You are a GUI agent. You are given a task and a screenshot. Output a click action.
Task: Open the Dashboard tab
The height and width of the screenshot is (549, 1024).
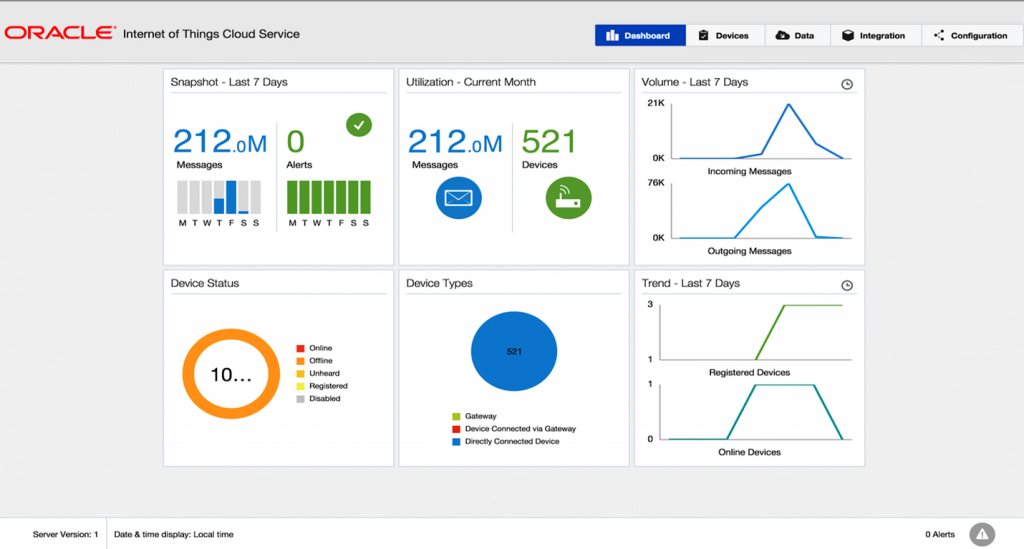click(640, 35)
